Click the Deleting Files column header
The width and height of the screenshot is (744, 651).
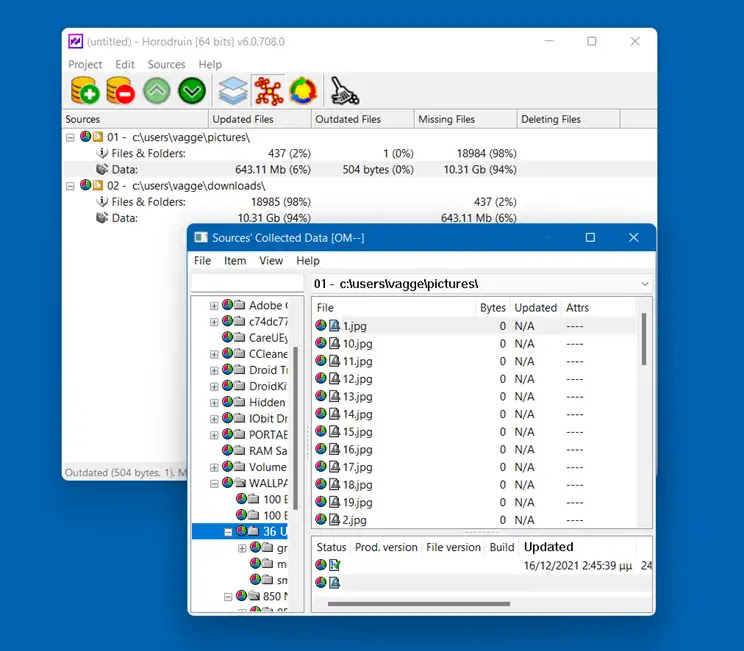tap(568, 119)
